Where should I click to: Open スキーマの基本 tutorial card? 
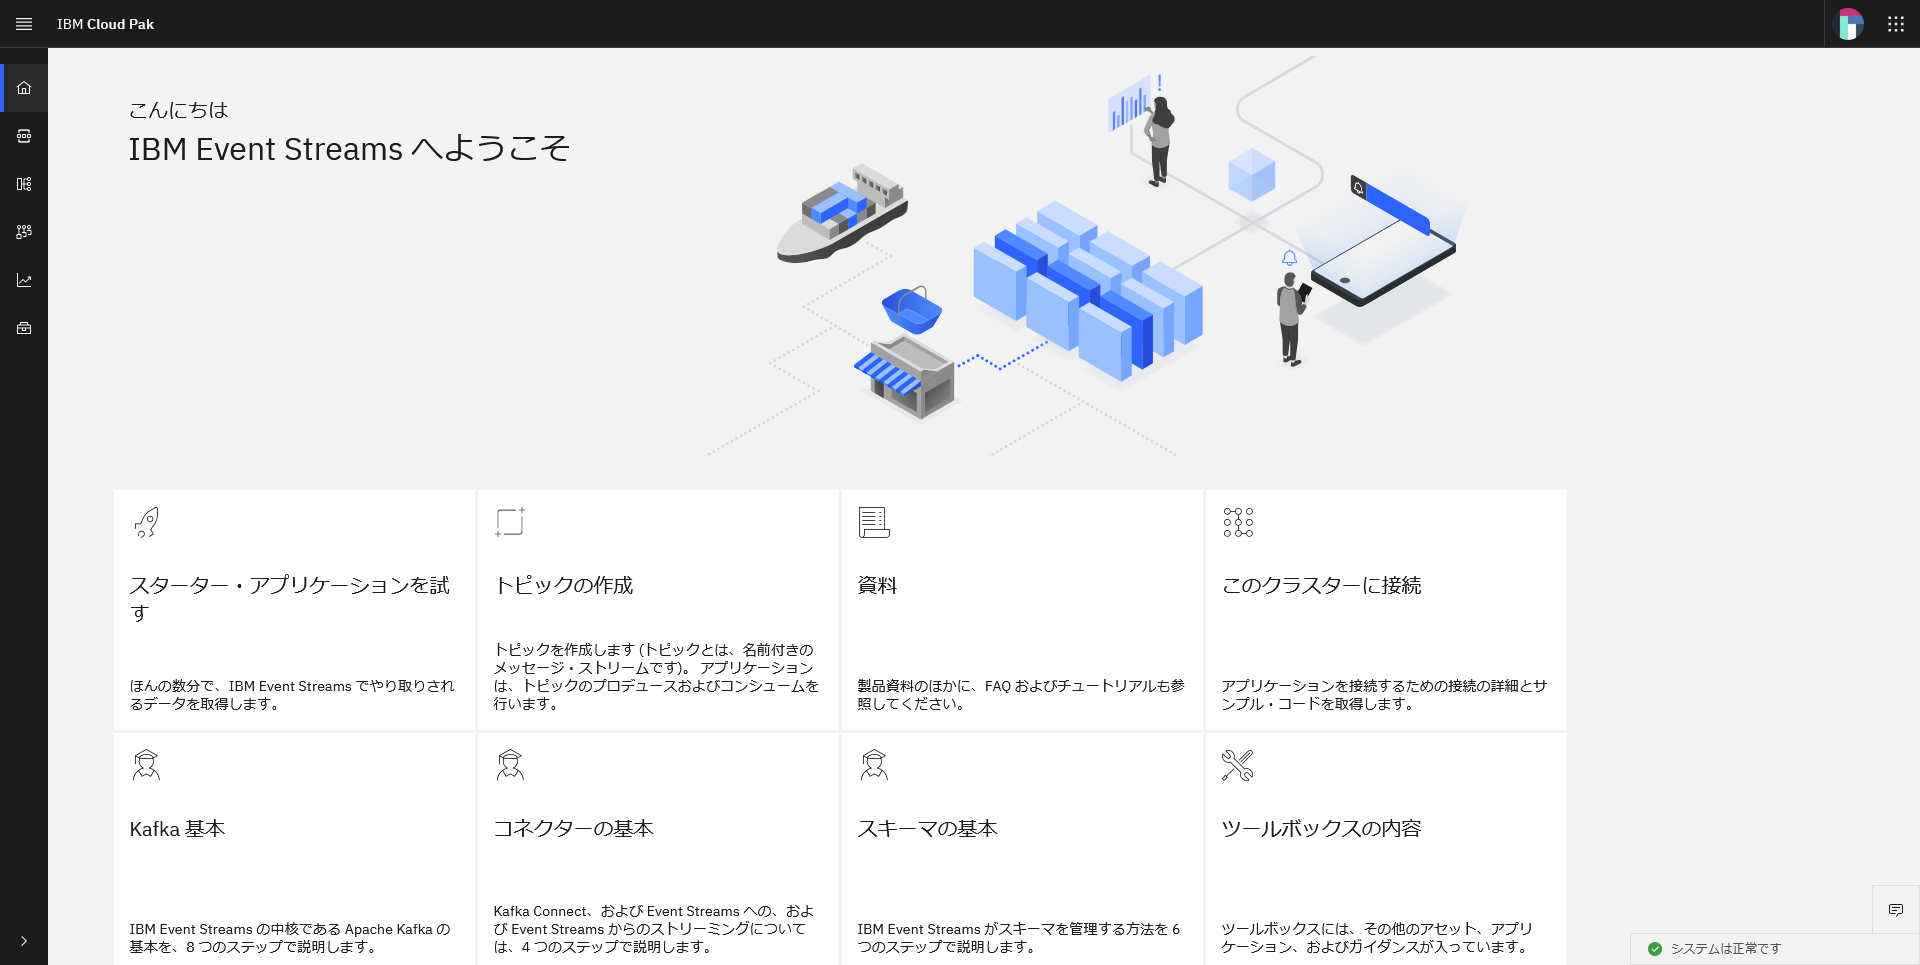coord(1022,849)
